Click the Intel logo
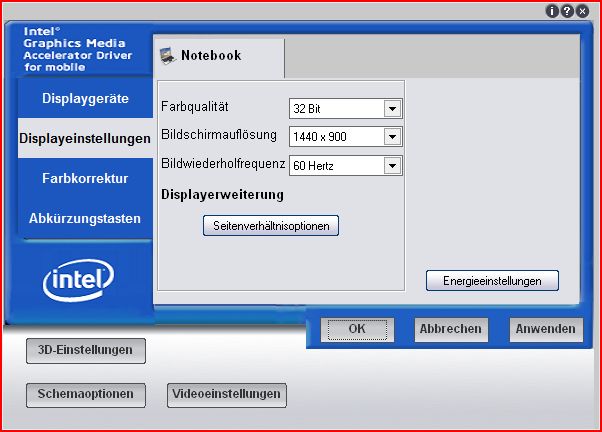 tap(78, 280)
